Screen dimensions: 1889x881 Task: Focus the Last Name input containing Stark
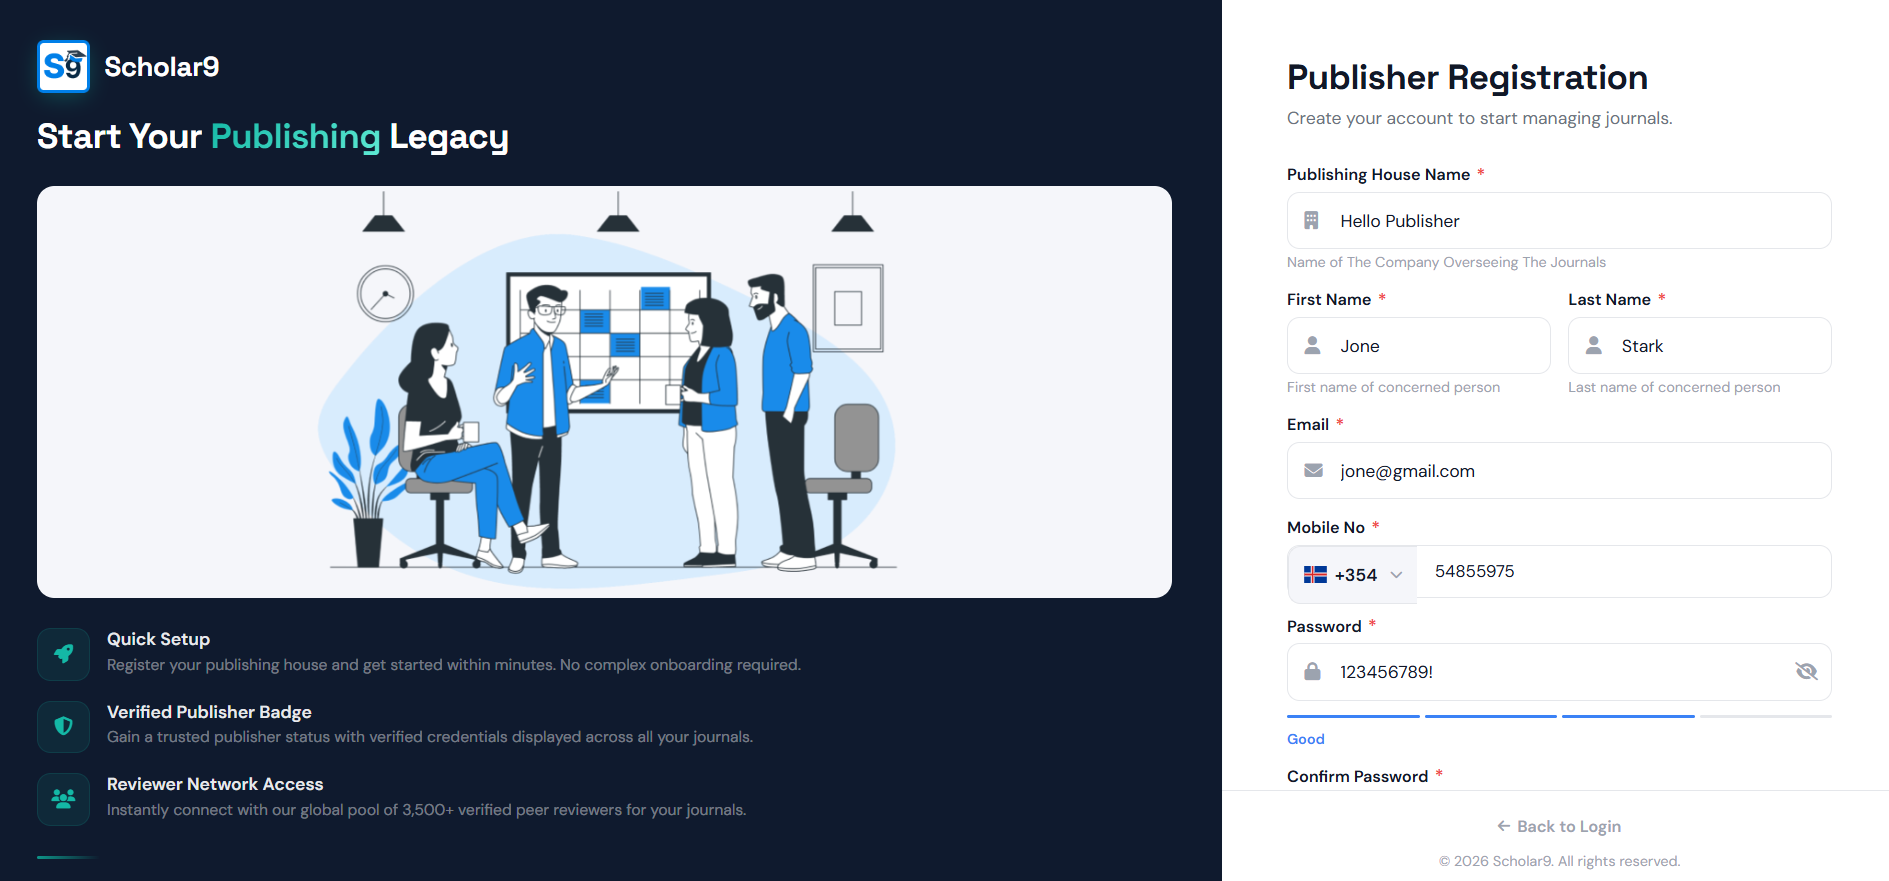1700,345
